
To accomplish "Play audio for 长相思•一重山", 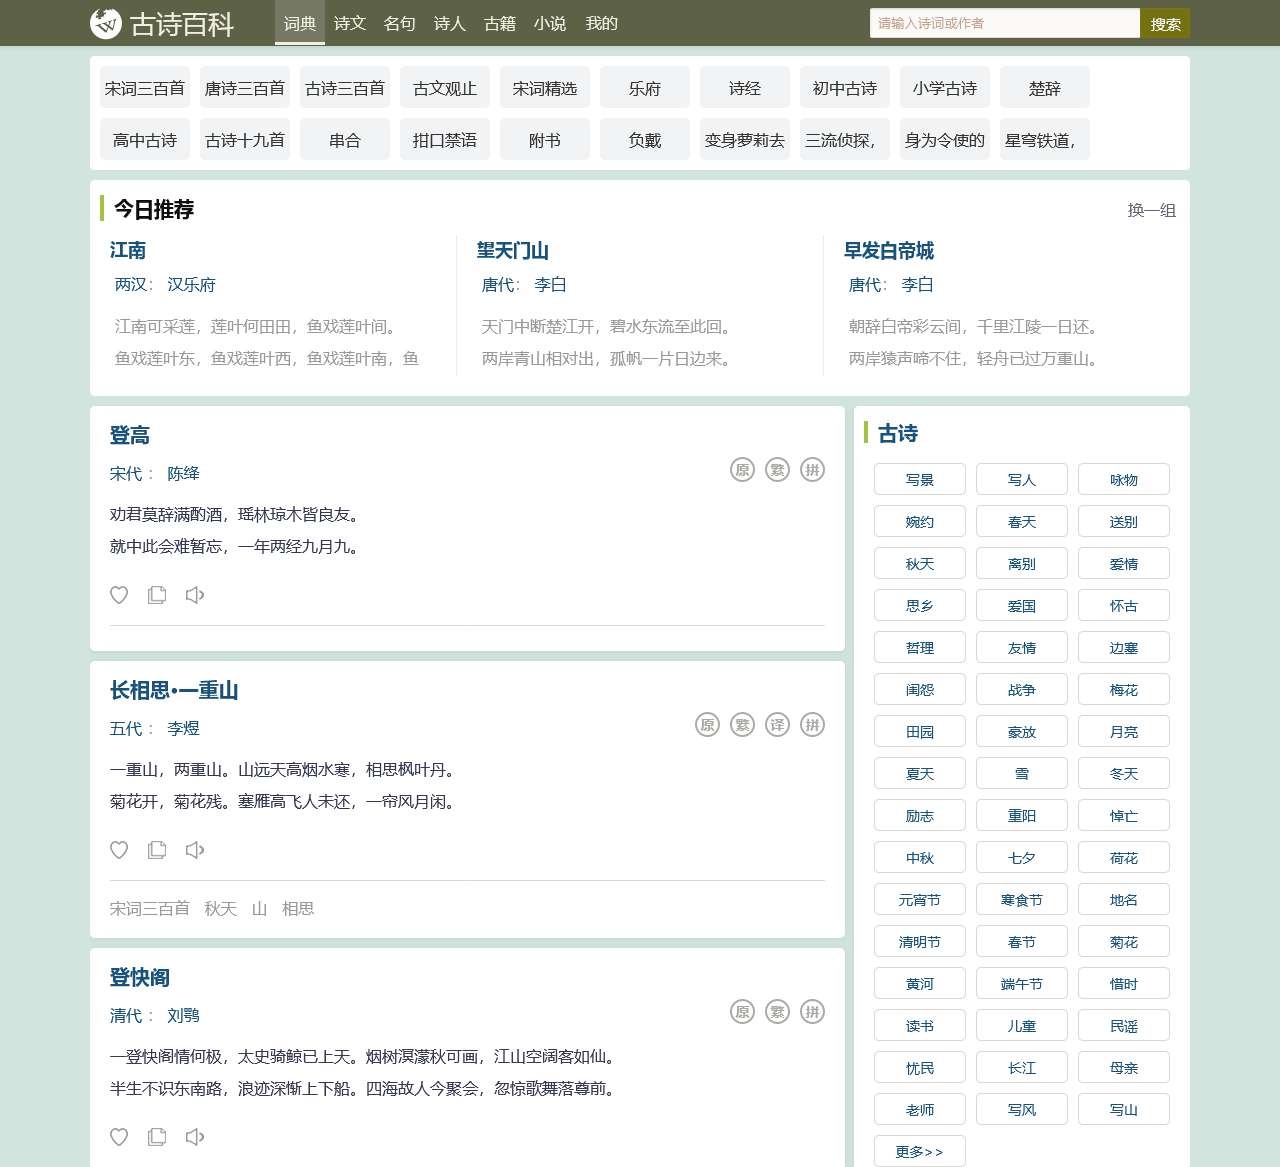I will [x=195, y=850].
